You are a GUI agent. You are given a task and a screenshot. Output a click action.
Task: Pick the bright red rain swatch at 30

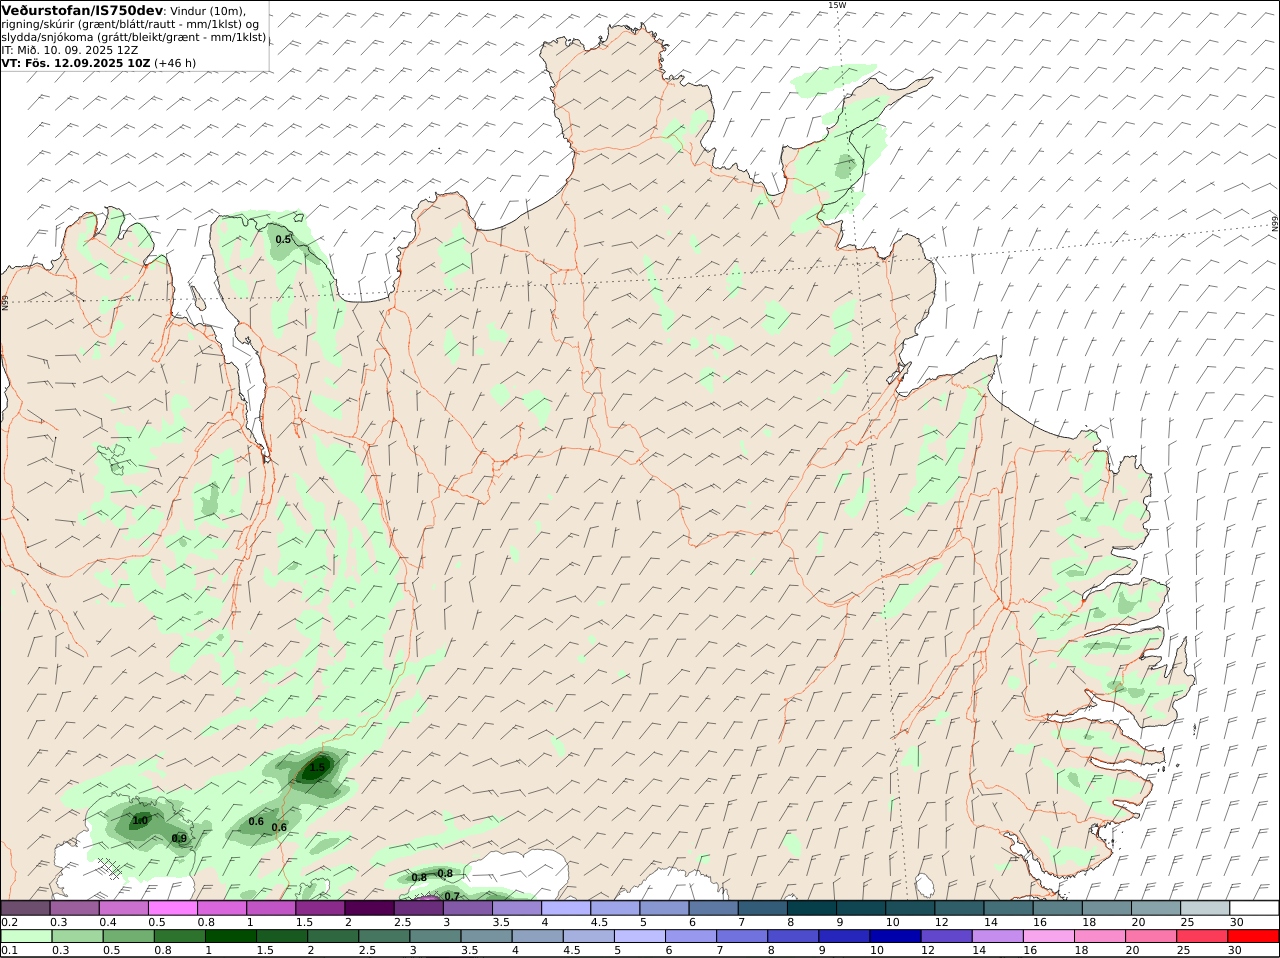(1253, 936)
